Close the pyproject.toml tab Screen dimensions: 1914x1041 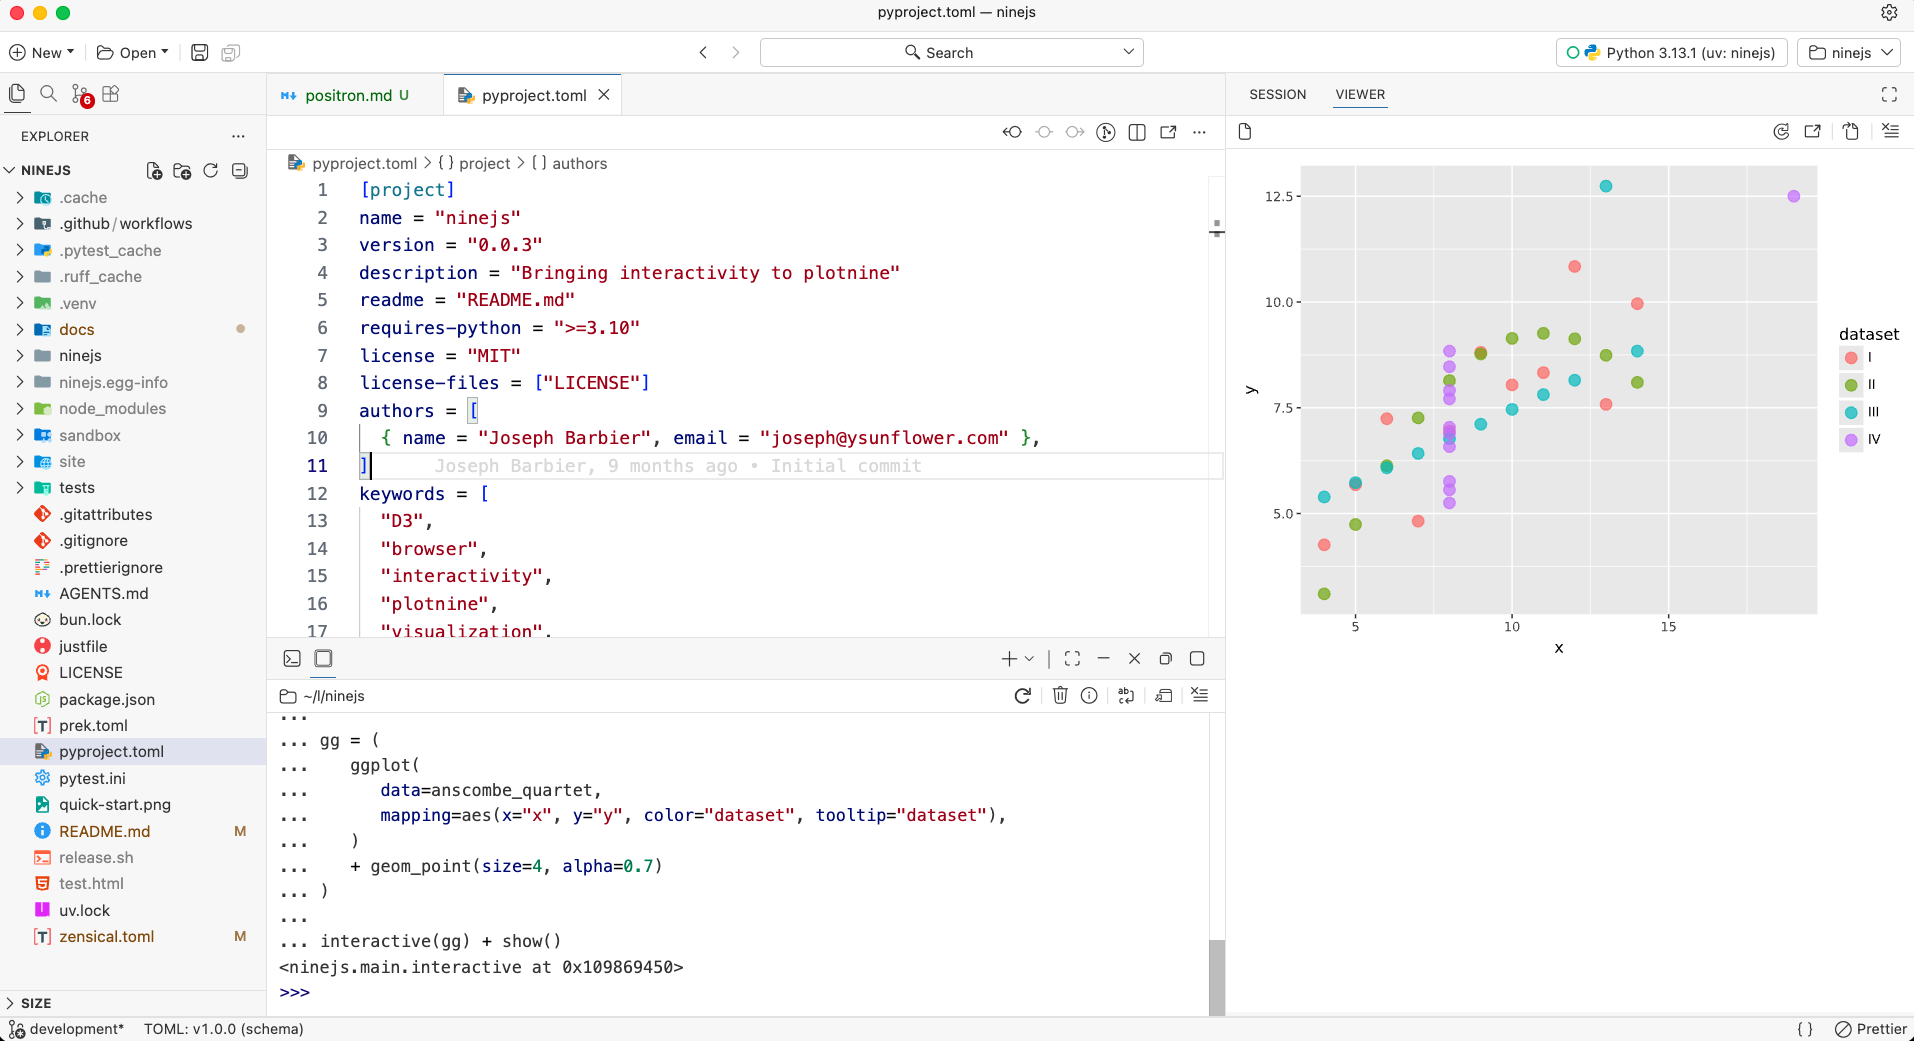click(604, 95)
